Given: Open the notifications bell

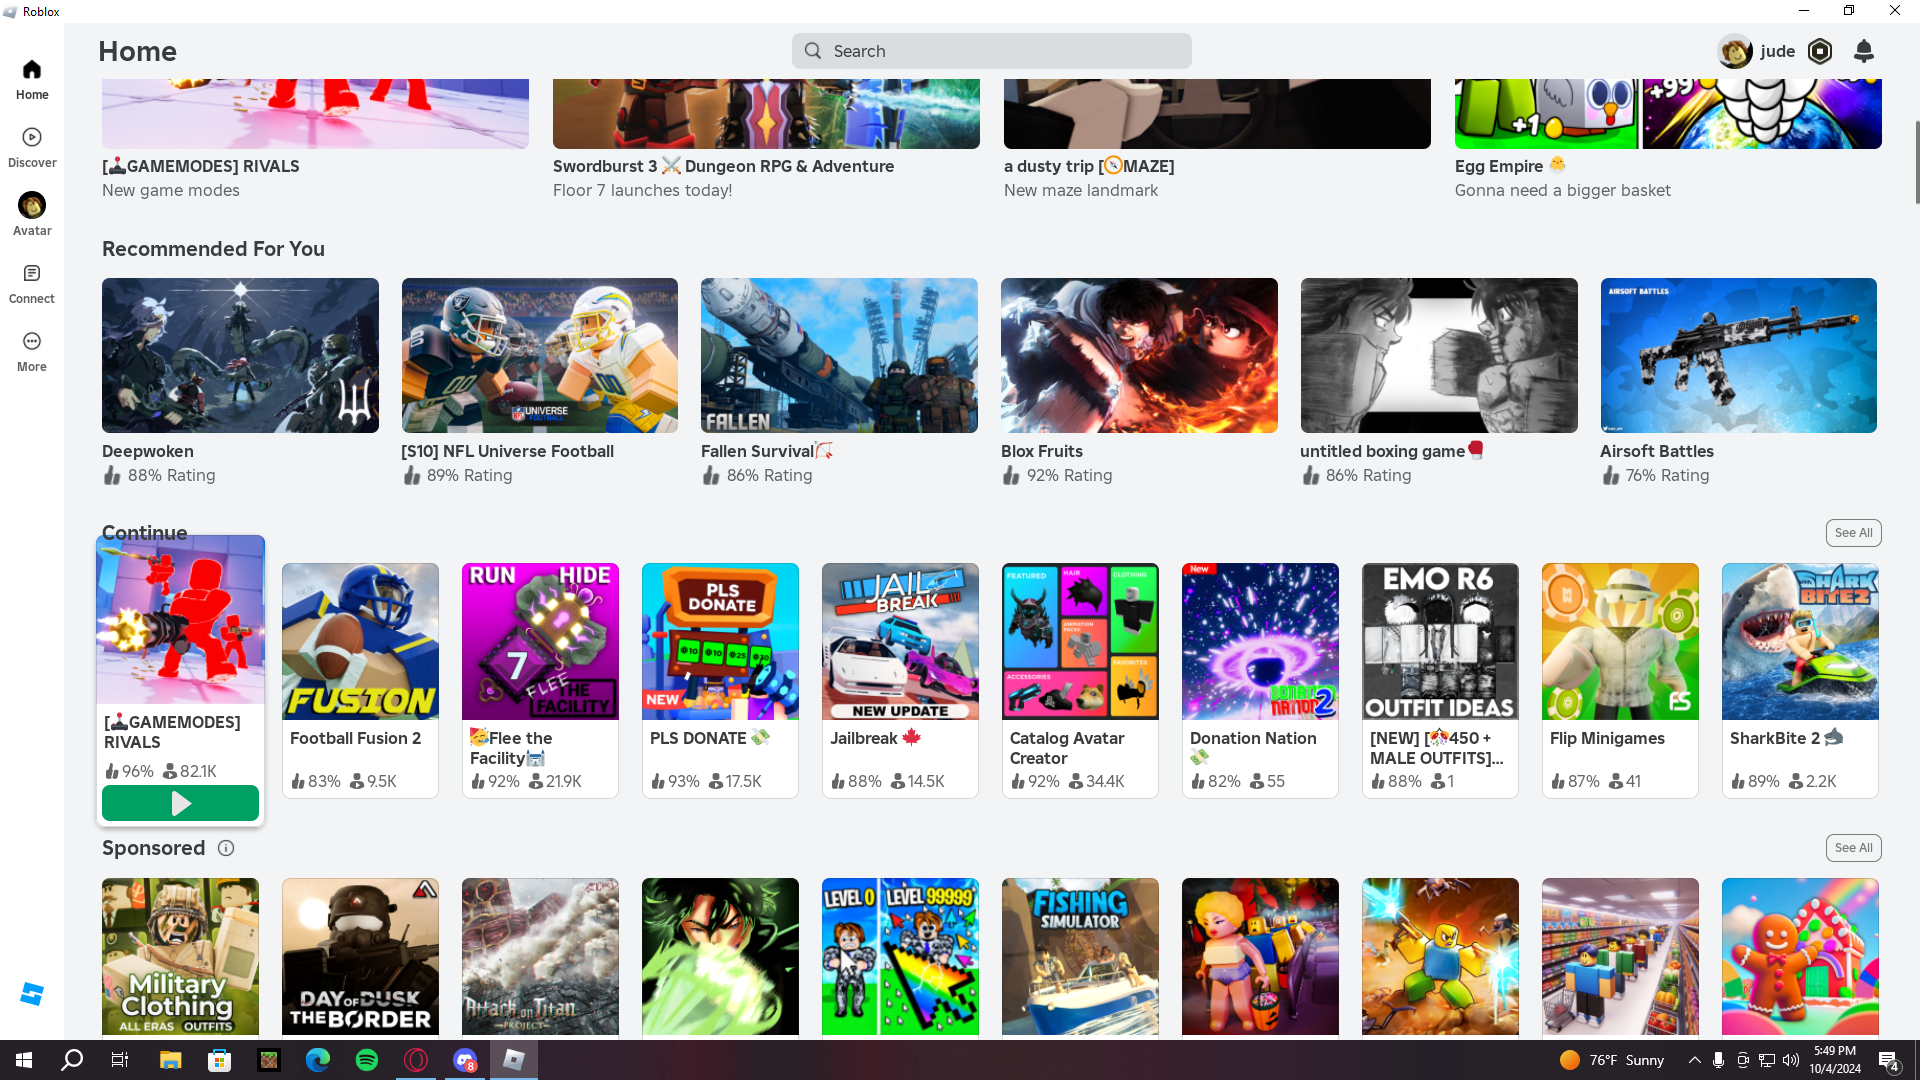Looking at the screenshot, I should coord(1864,51).
